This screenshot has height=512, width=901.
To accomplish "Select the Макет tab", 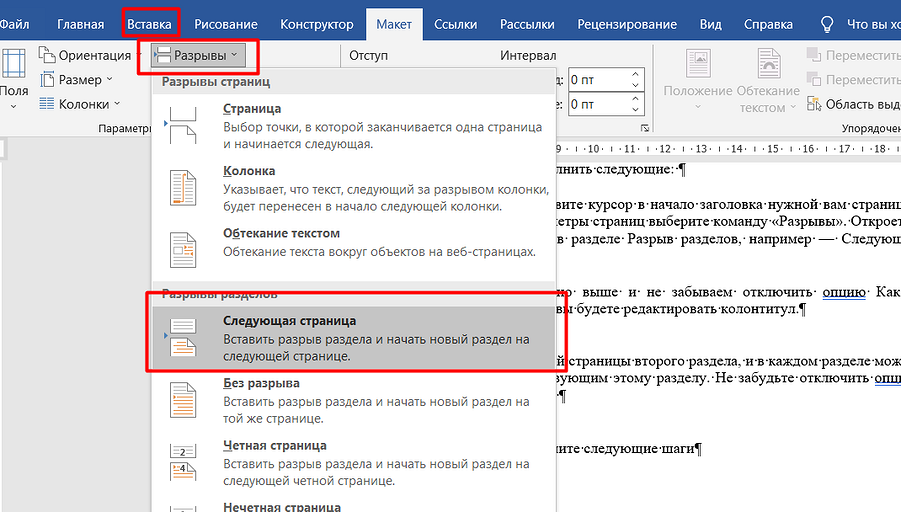I will [x=394, y=24].
